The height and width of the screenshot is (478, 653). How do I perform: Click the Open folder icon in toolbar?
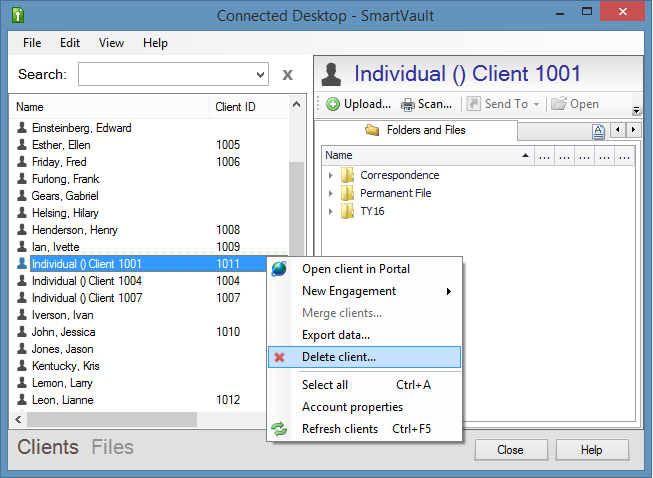(x=559, y=103)
